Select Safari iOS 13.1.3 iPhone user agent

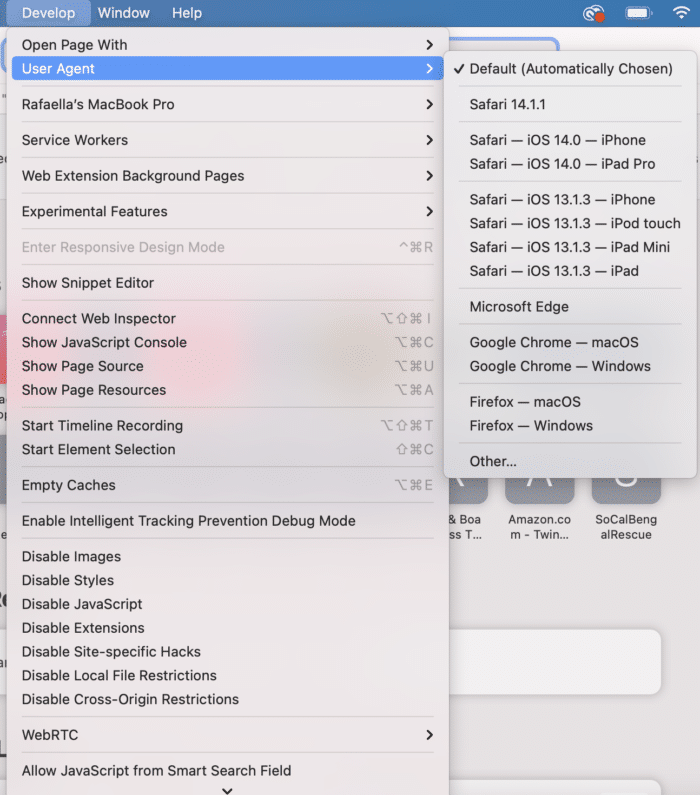(570, 199)
